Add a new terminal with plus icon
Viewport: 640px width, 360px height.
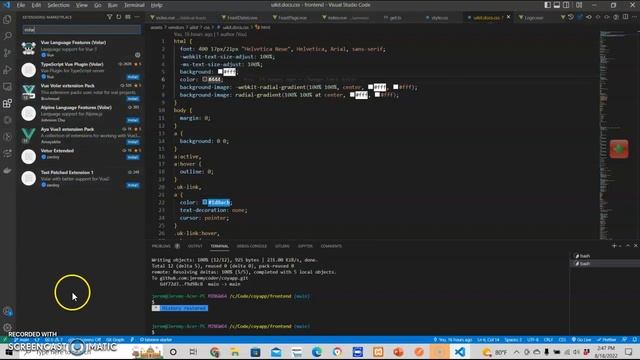coord(614,246)
